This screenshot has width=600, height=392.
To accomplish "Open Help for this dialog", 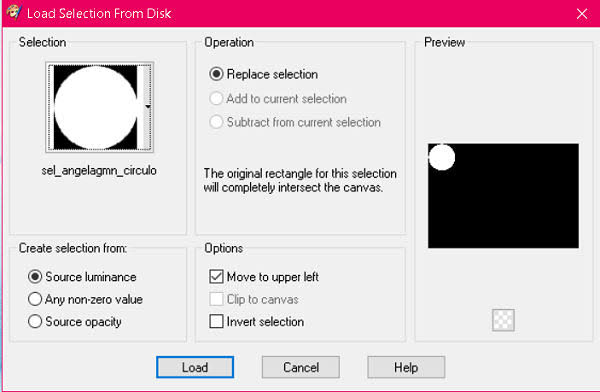I will [x=406, y=367].
